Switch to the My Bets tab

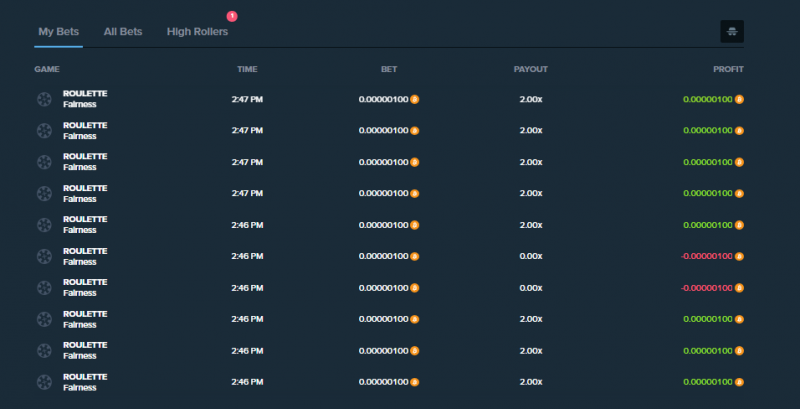click(x=59, y=32)
